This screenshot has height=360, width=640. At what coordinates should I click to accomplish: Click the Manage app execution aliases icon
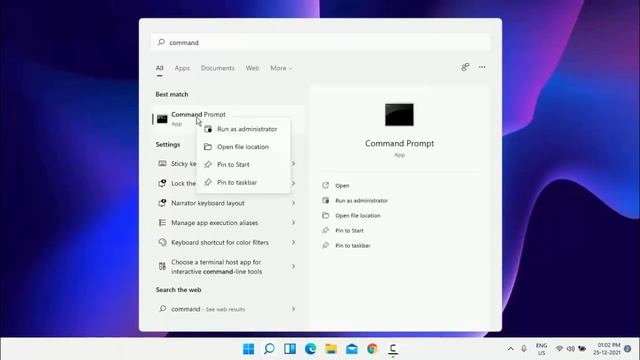[x=162, y=222]
